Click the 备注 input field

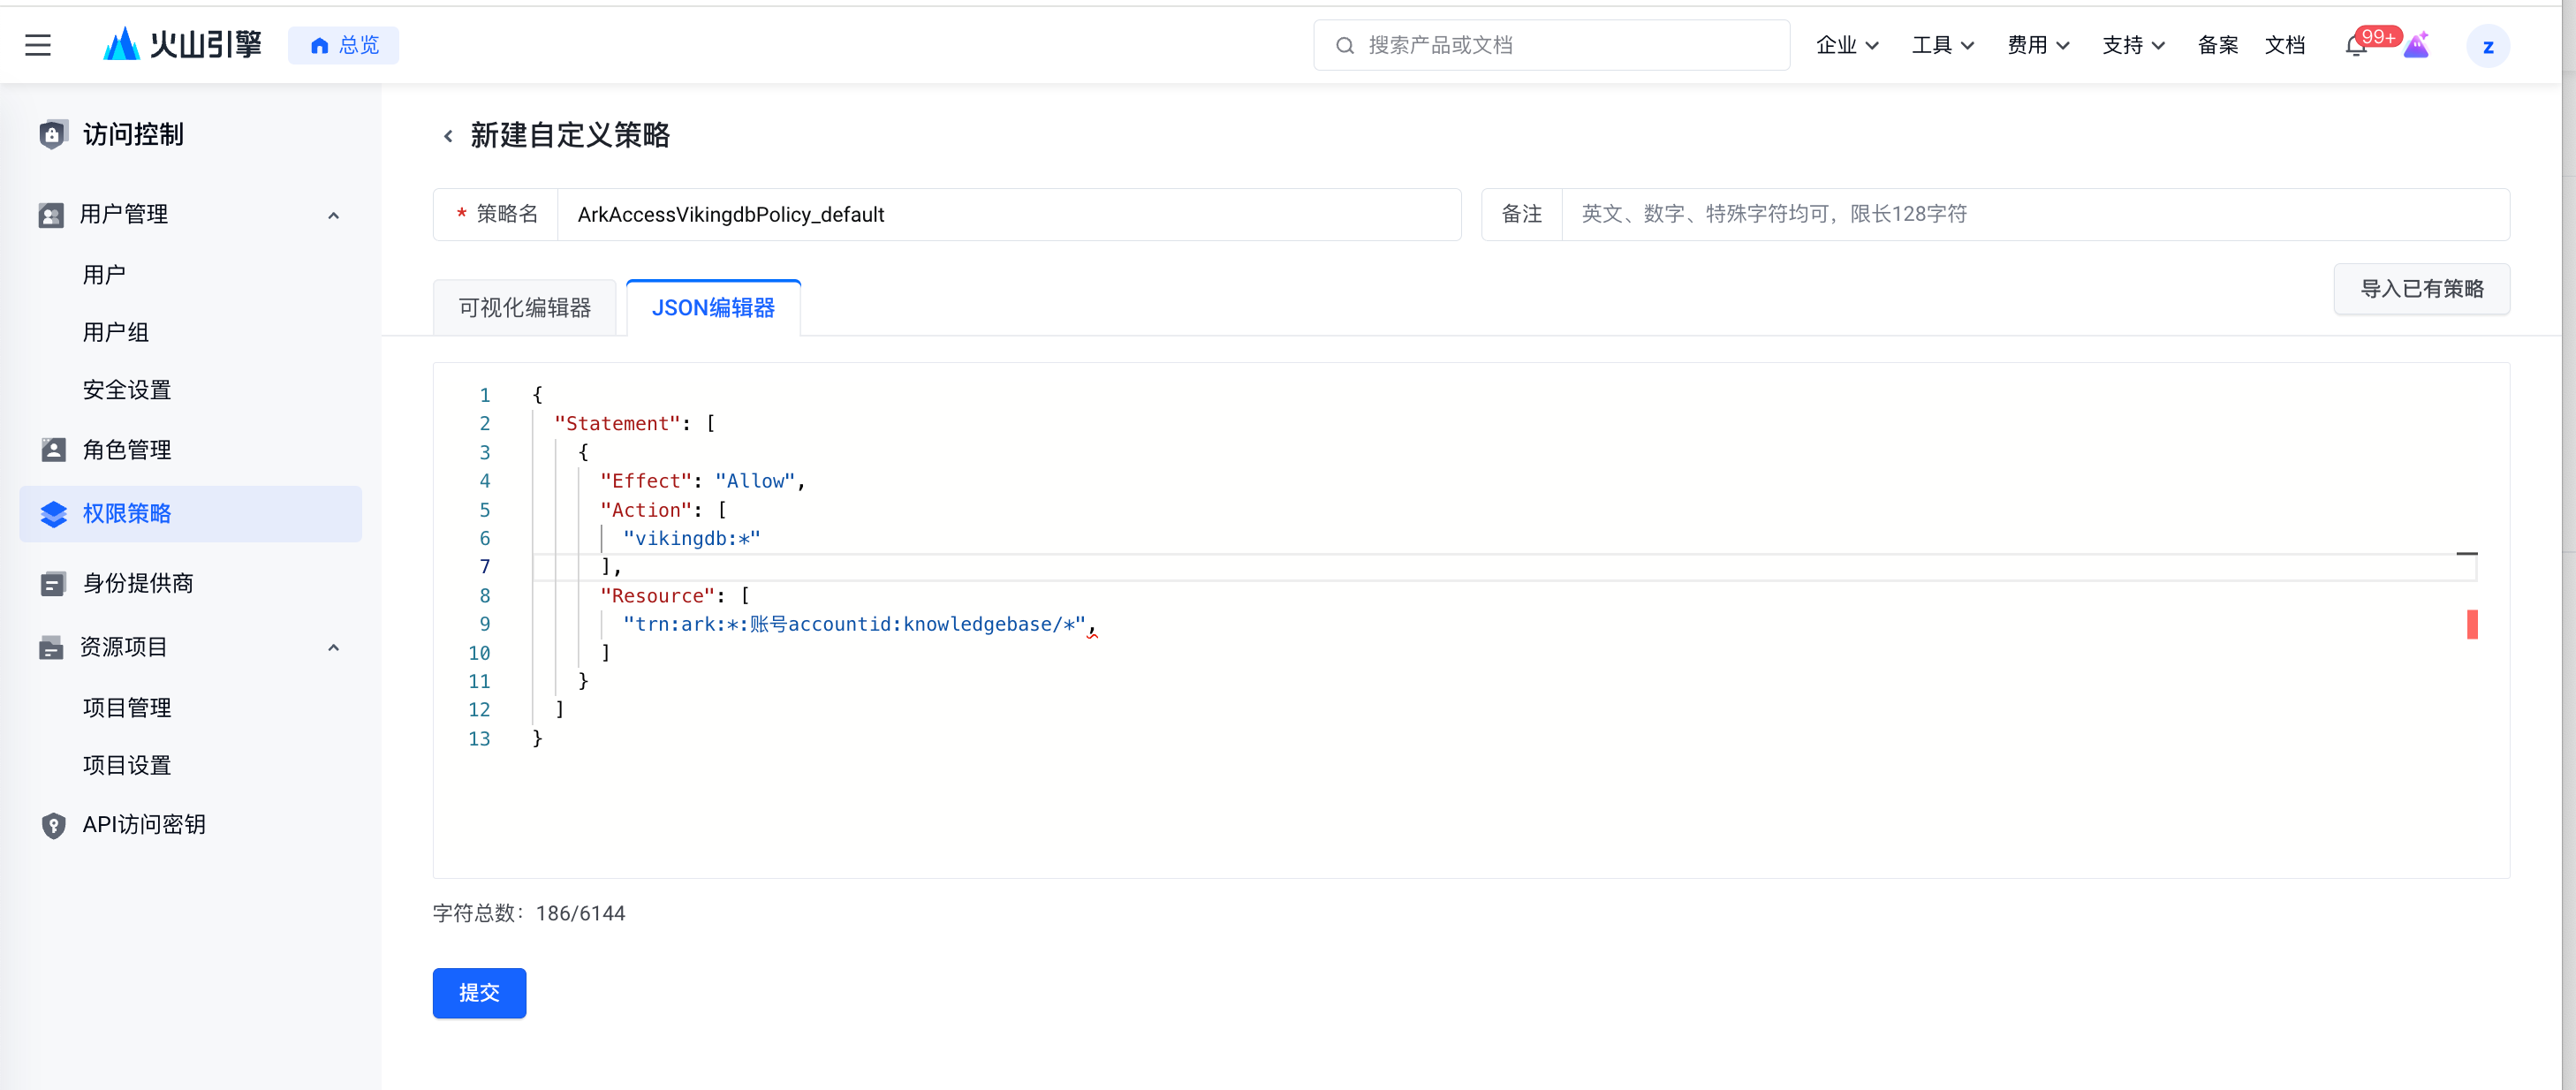(2034, 214)
